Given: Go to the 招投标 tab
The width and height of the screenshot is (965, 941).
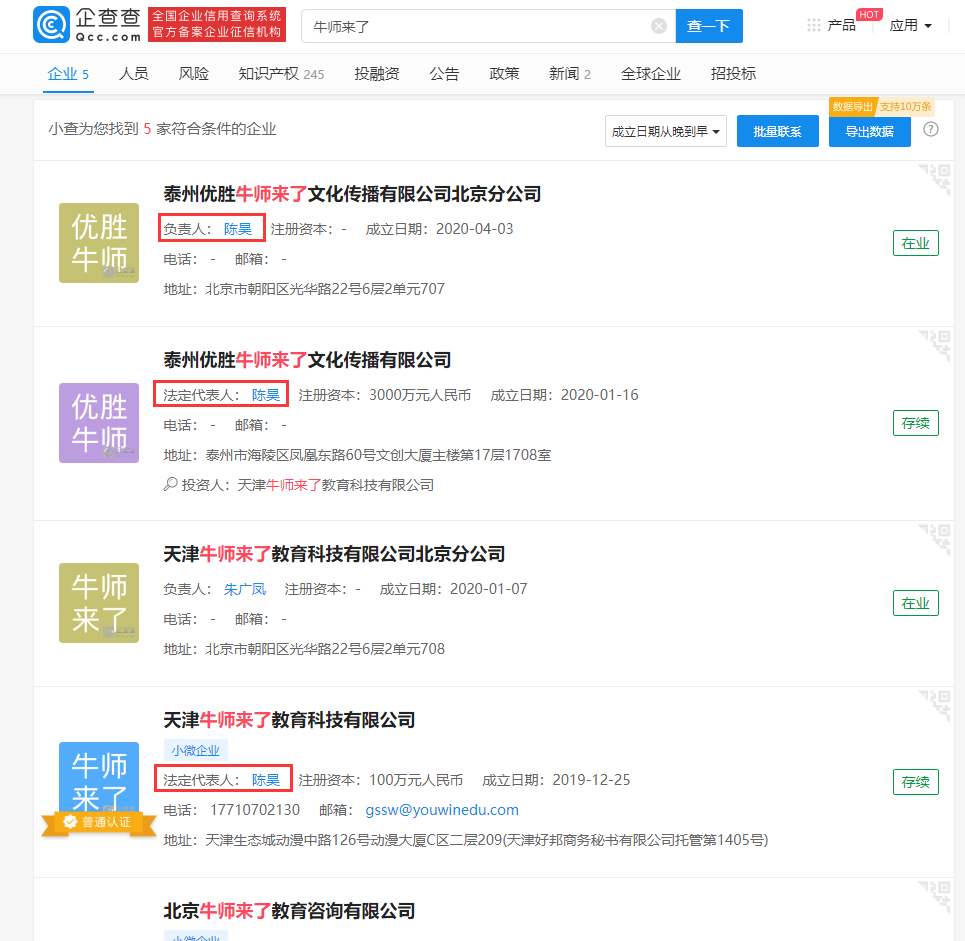Looking at the screenshot, I should tap(733, 74).
